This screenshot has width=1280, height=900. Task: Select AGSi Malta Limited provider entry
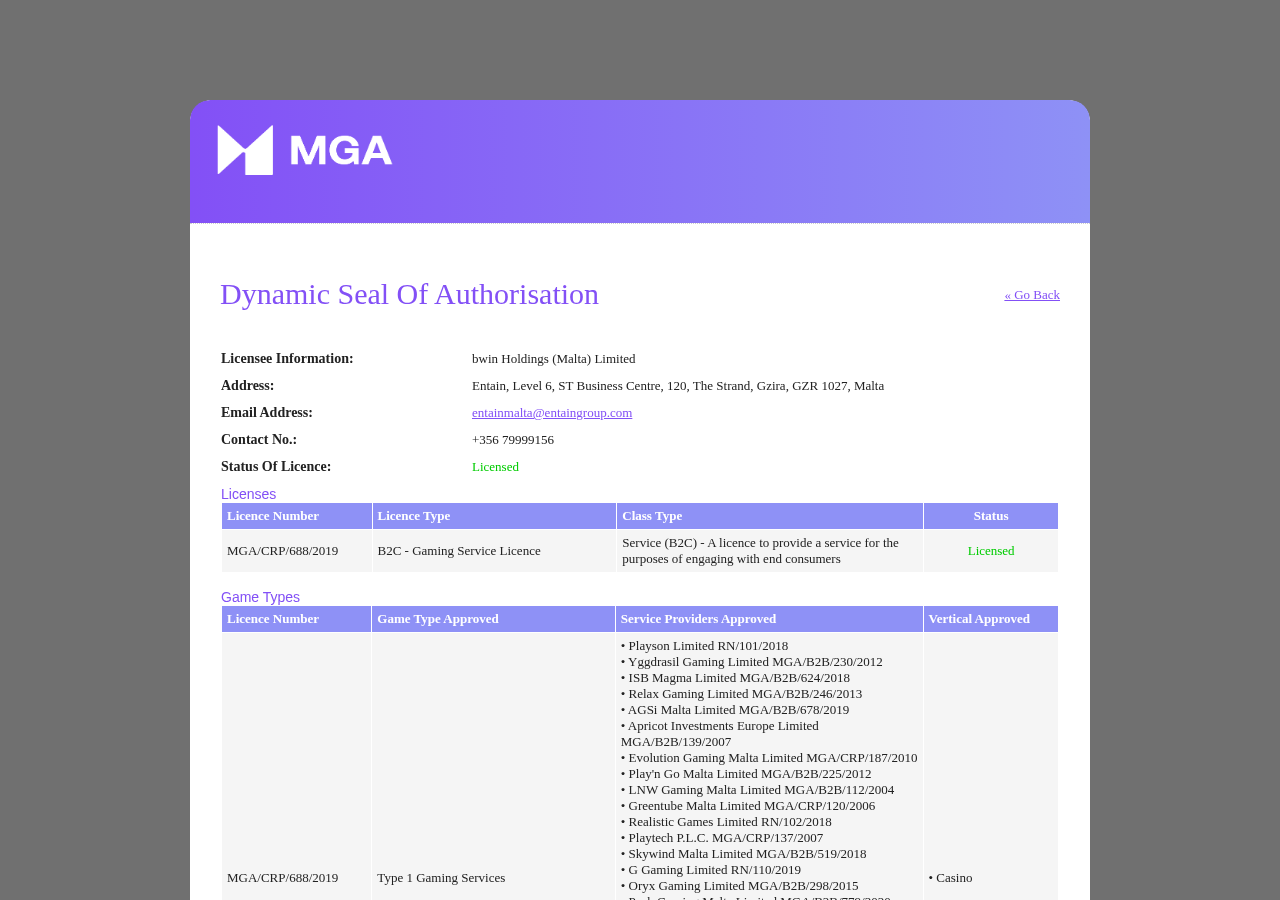[x=735, y=710]
